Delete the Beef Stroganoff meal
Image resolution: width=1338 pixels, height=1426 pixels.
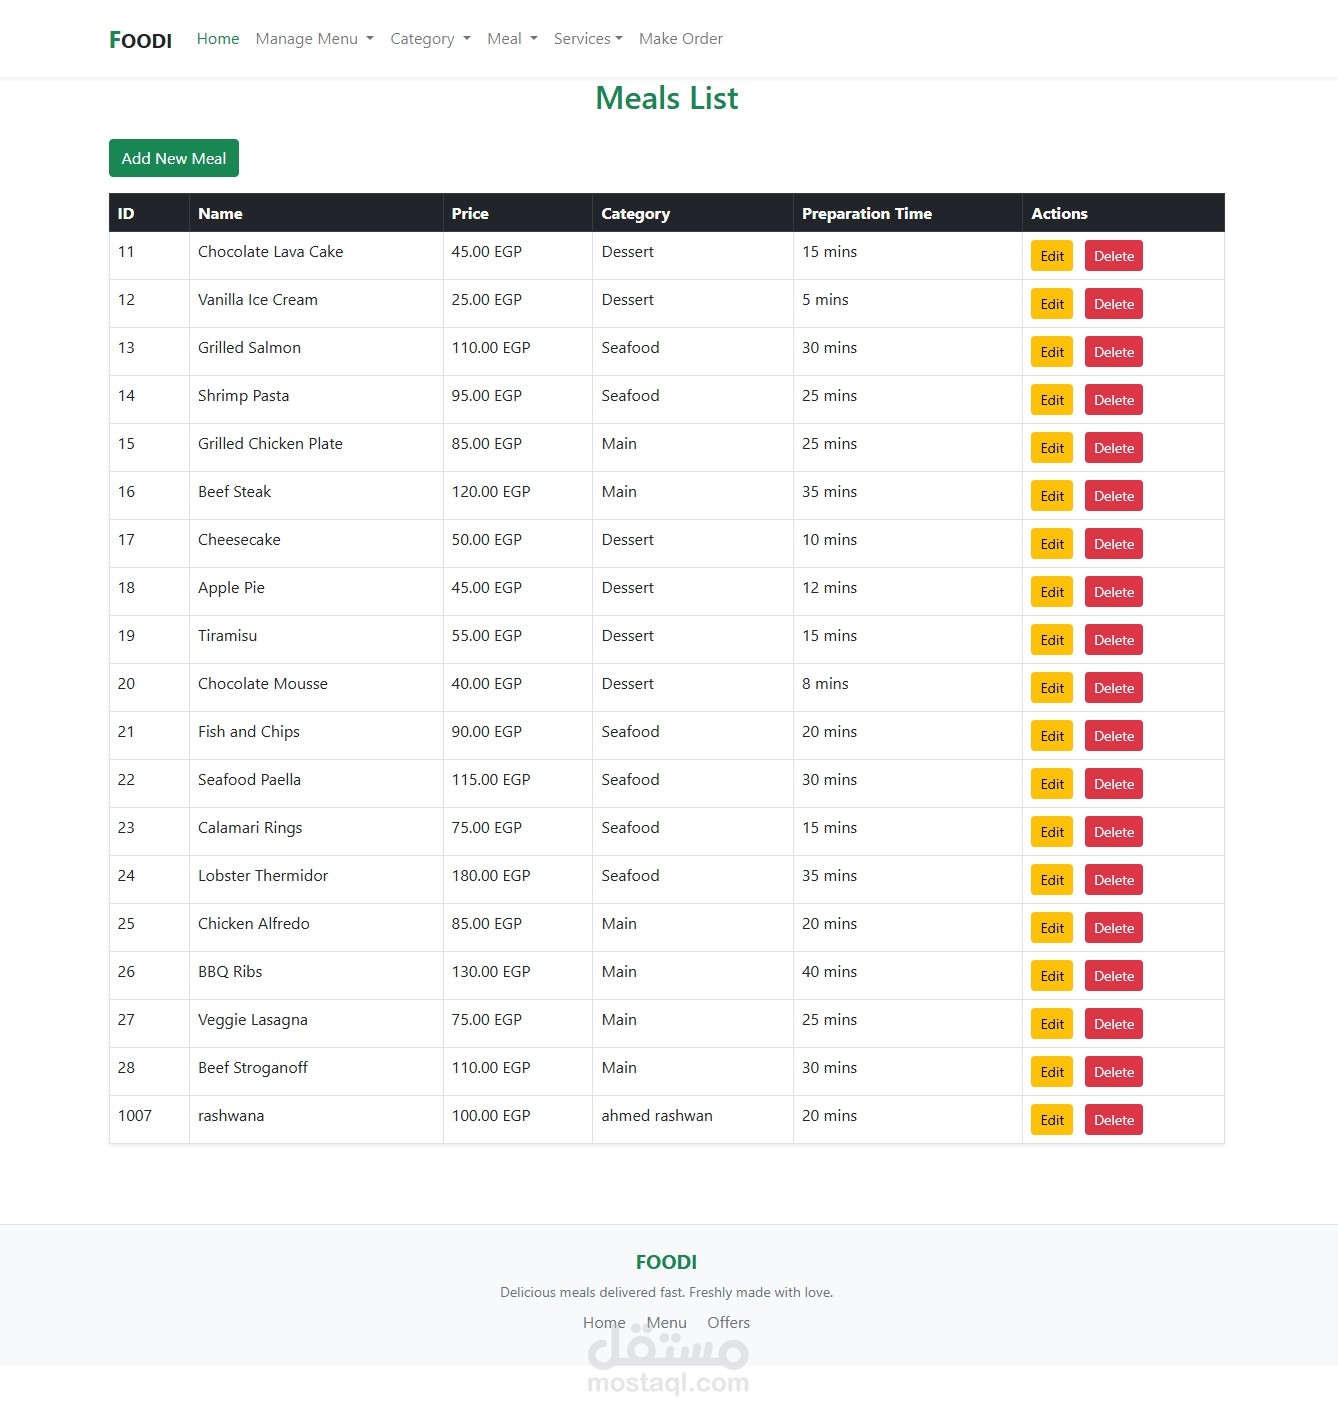coord(1113,1072)
